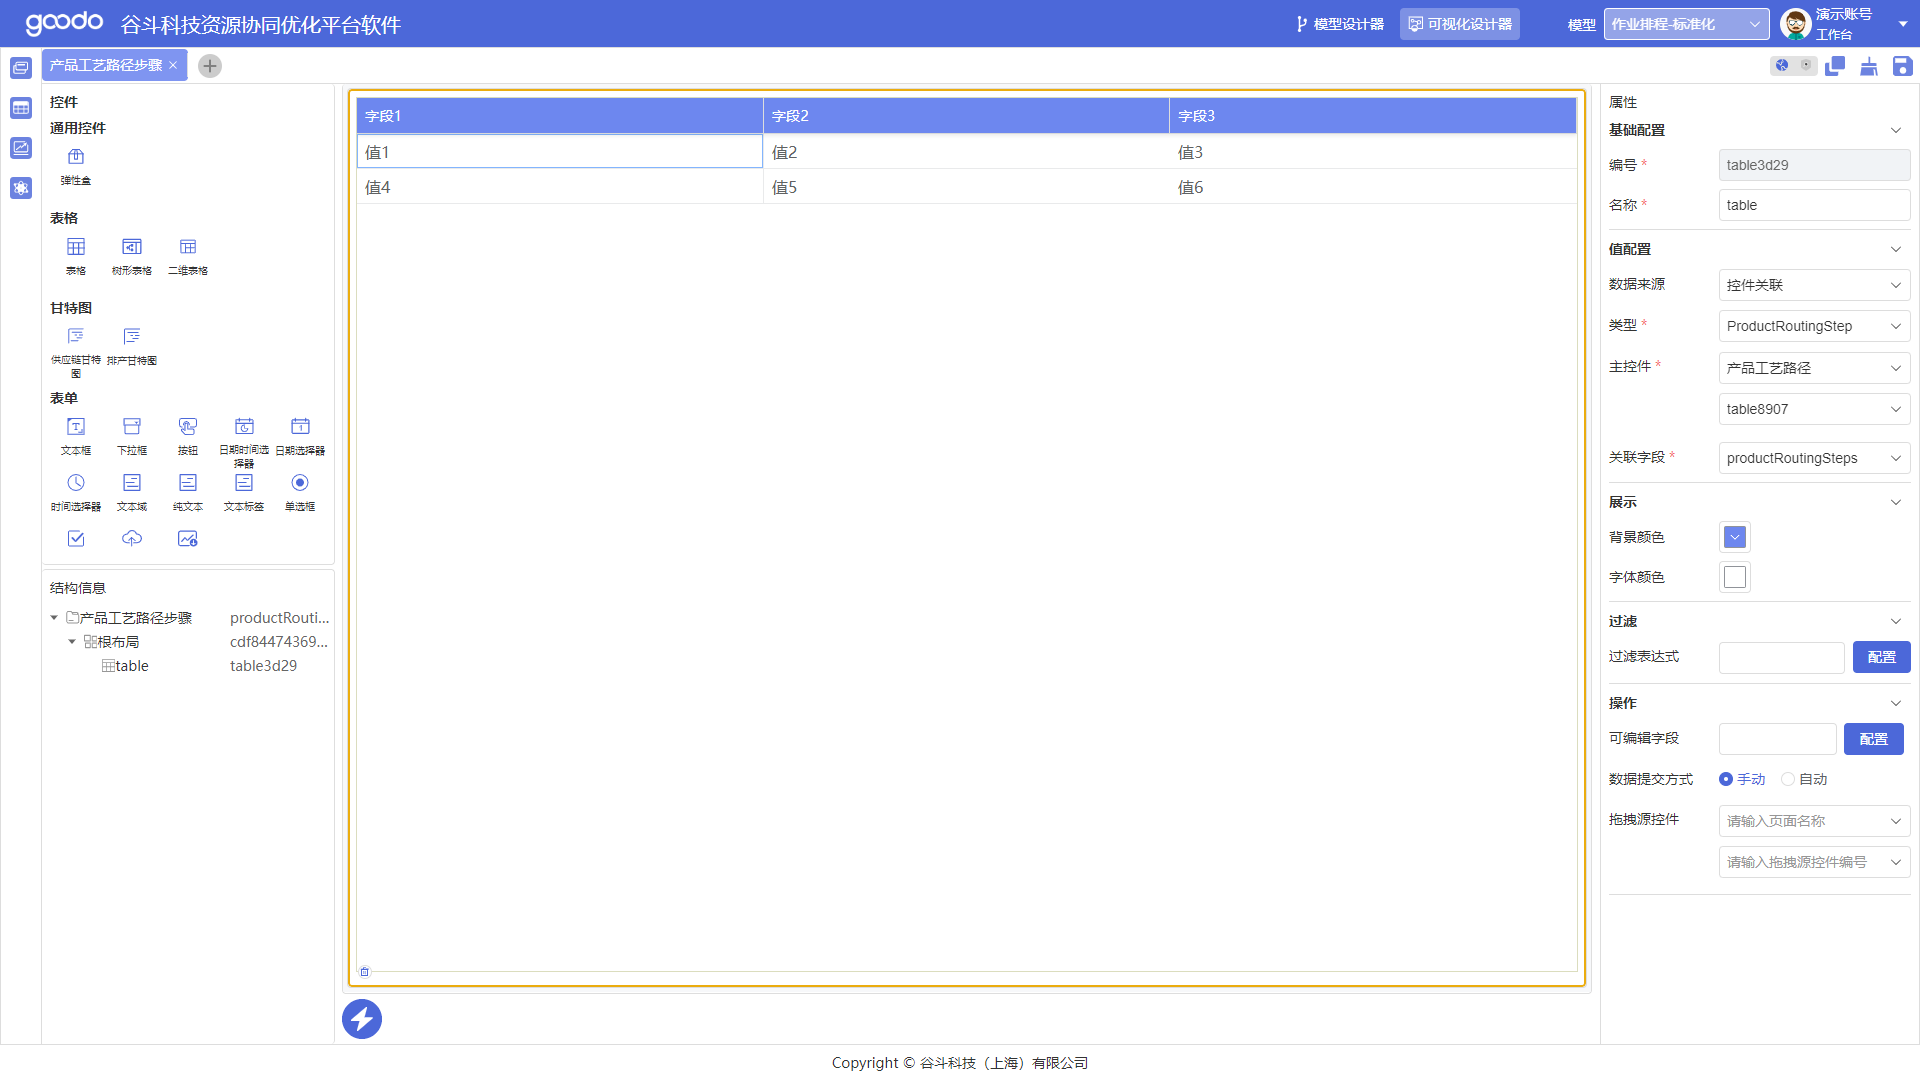The width and height of the screenshot is (1920, 1079).
Task: Pick the 排产甘特图 Gantt chart control
Action: [x=132, y=345]
